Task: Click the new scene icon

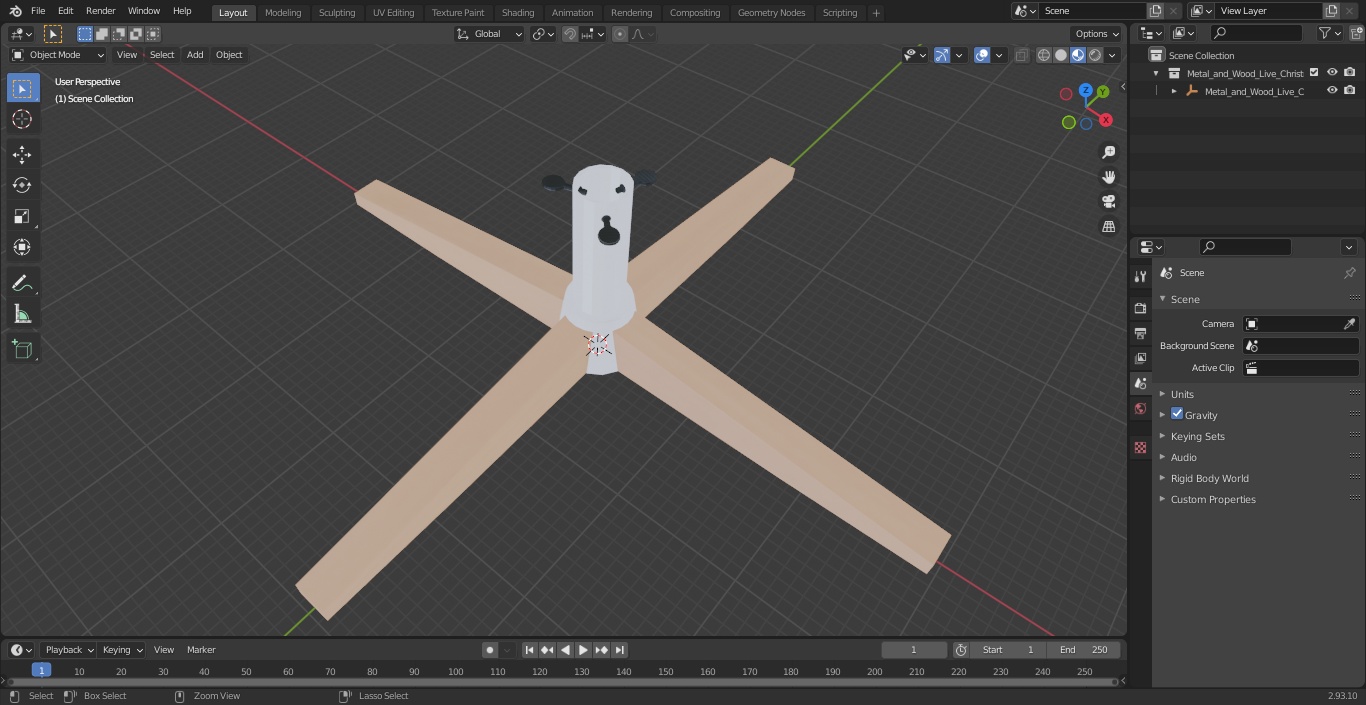Action: pos(1155,11)
